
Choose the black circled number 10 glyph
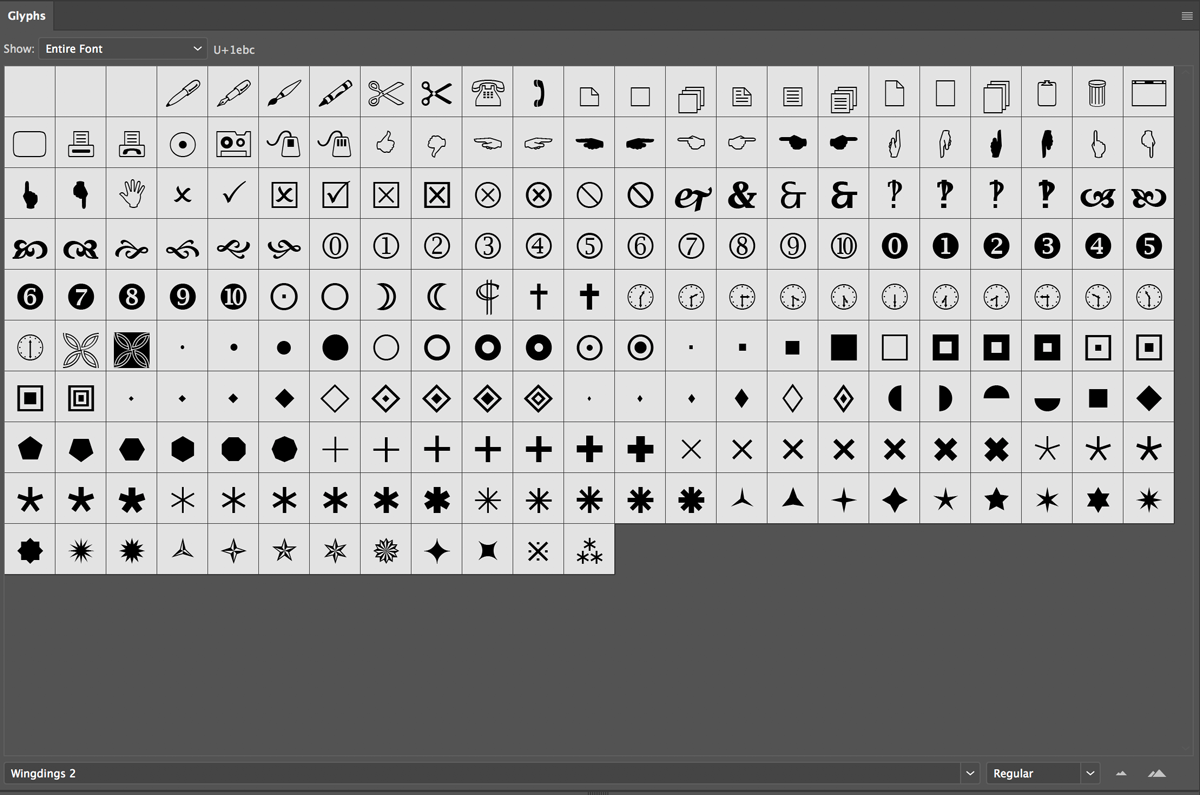[x=234, y=297]
